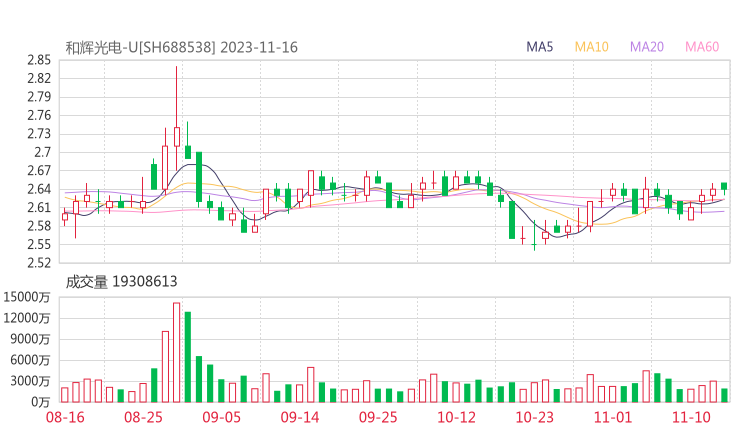The width and height of the screenshot is (740, 440).
Task: Select the MA20 legend label
Action: click(647, 47)
